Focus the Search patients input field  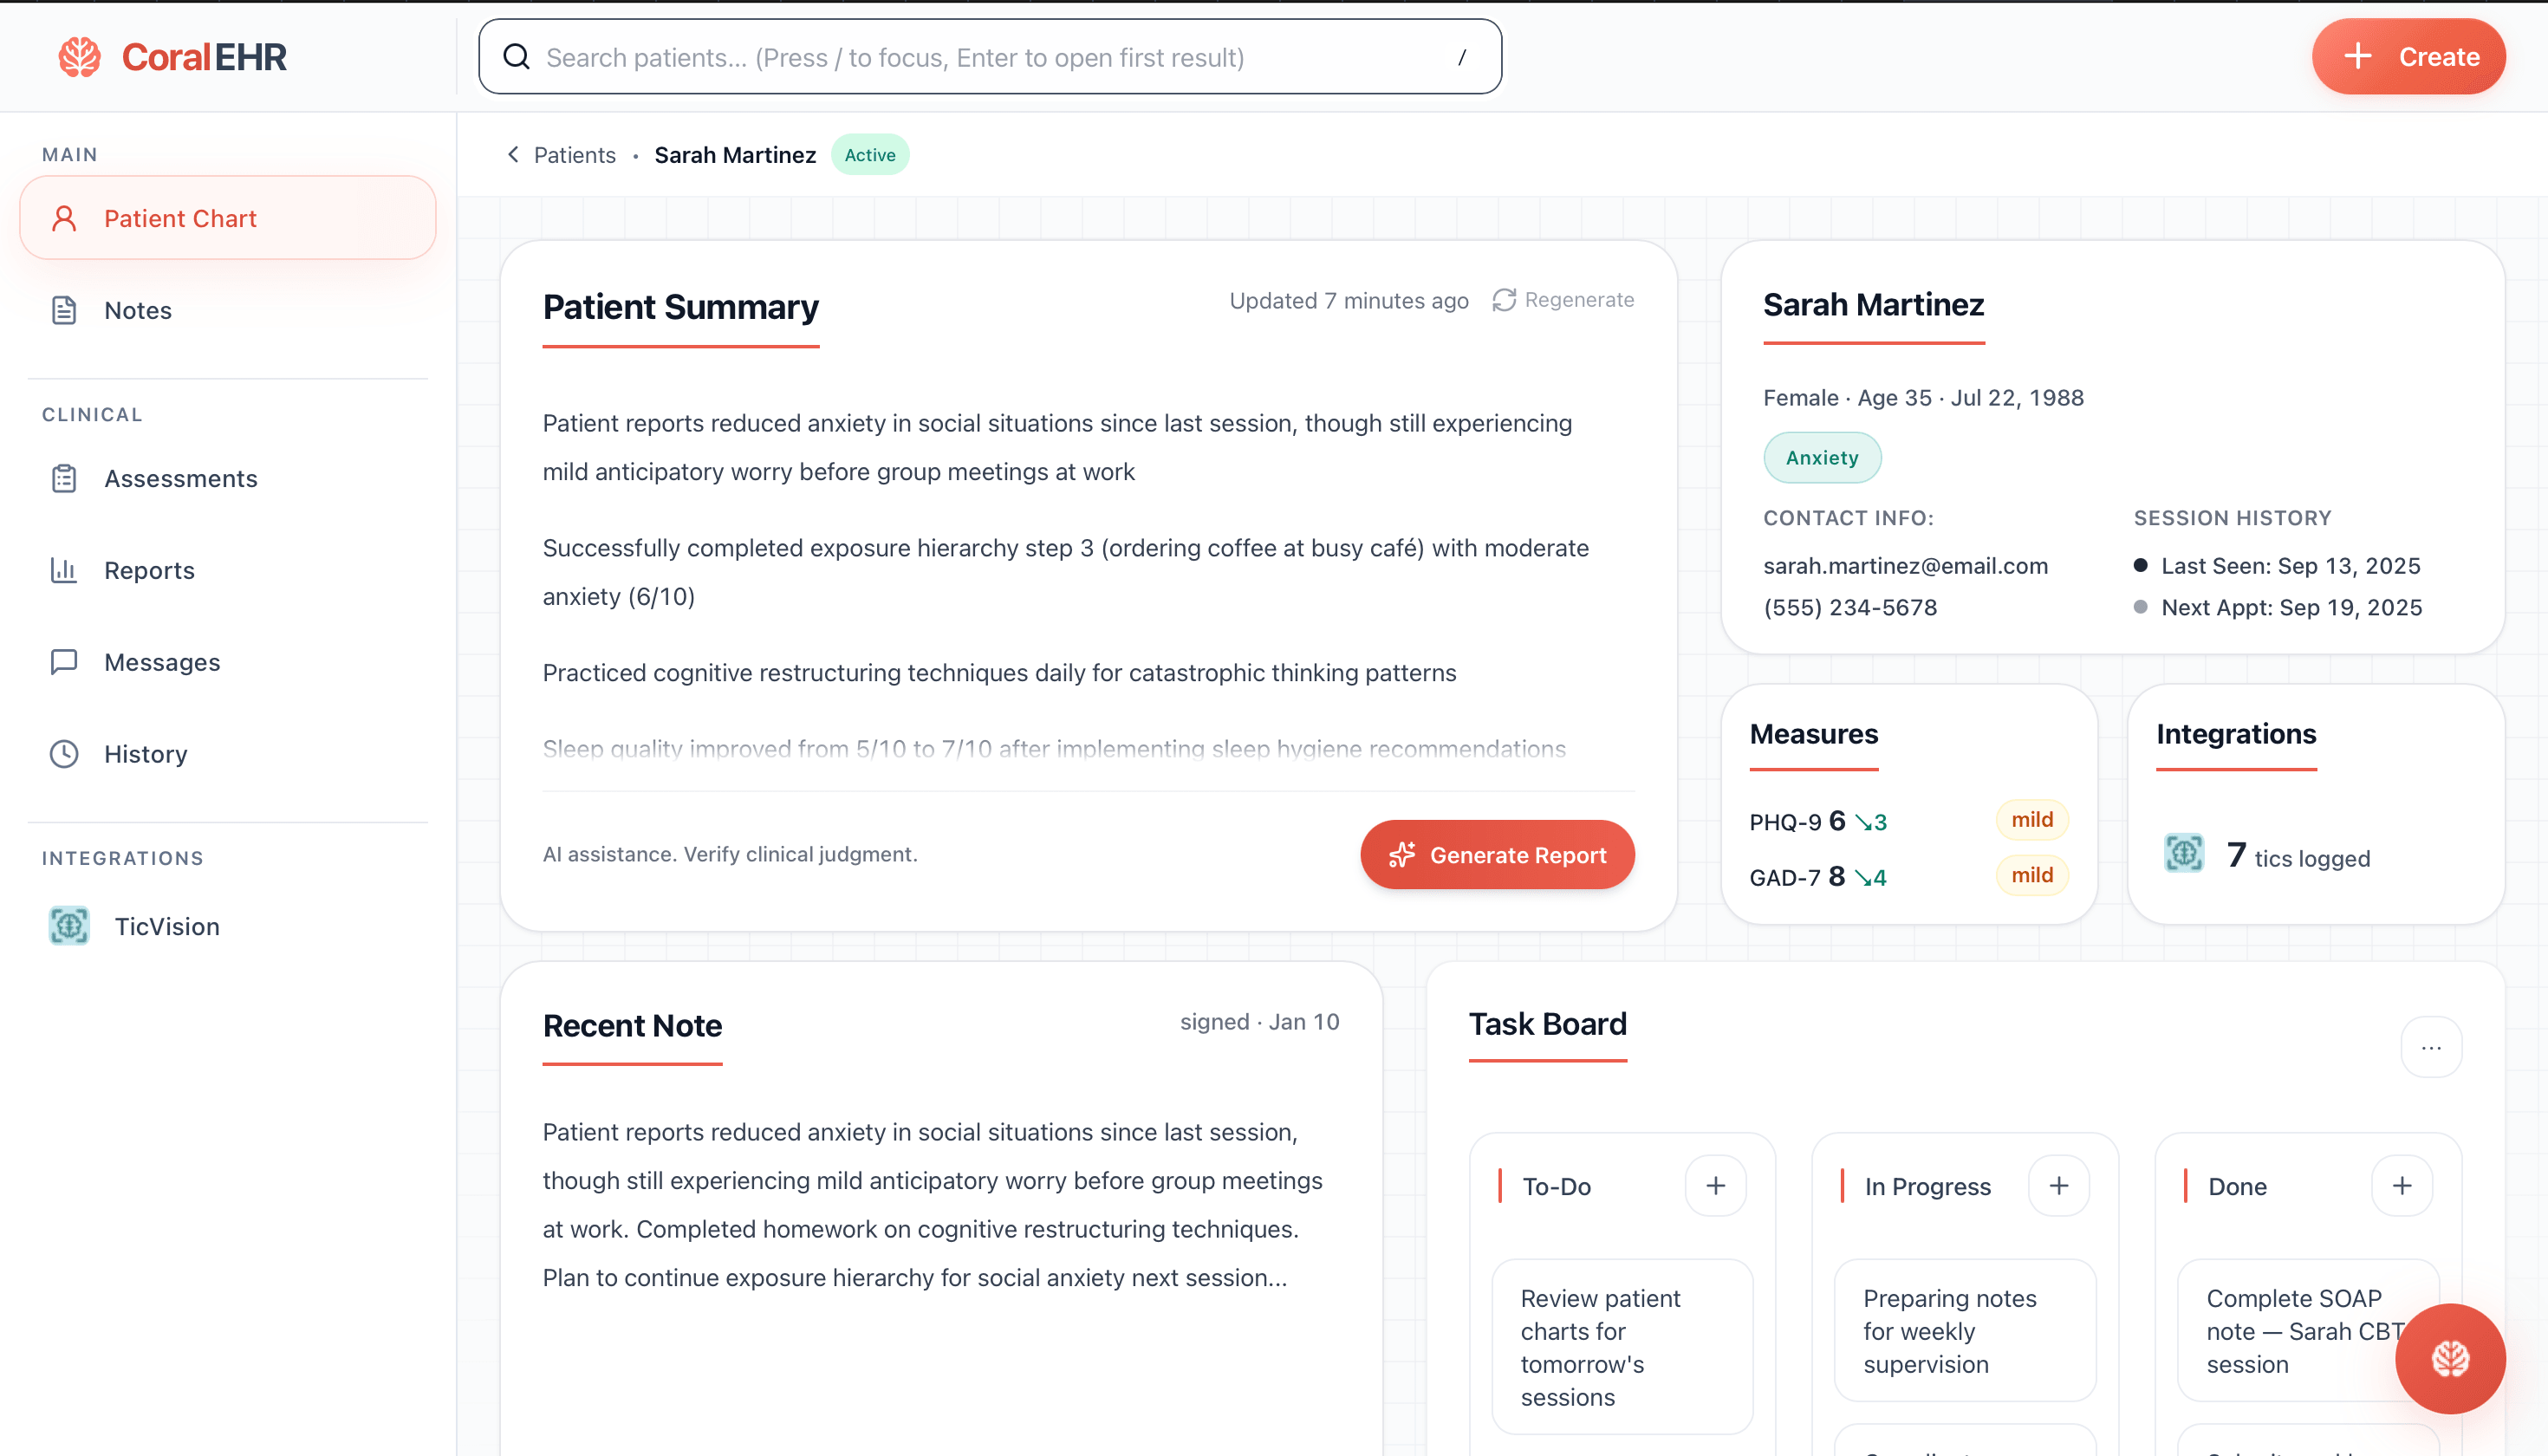point(990,57)
